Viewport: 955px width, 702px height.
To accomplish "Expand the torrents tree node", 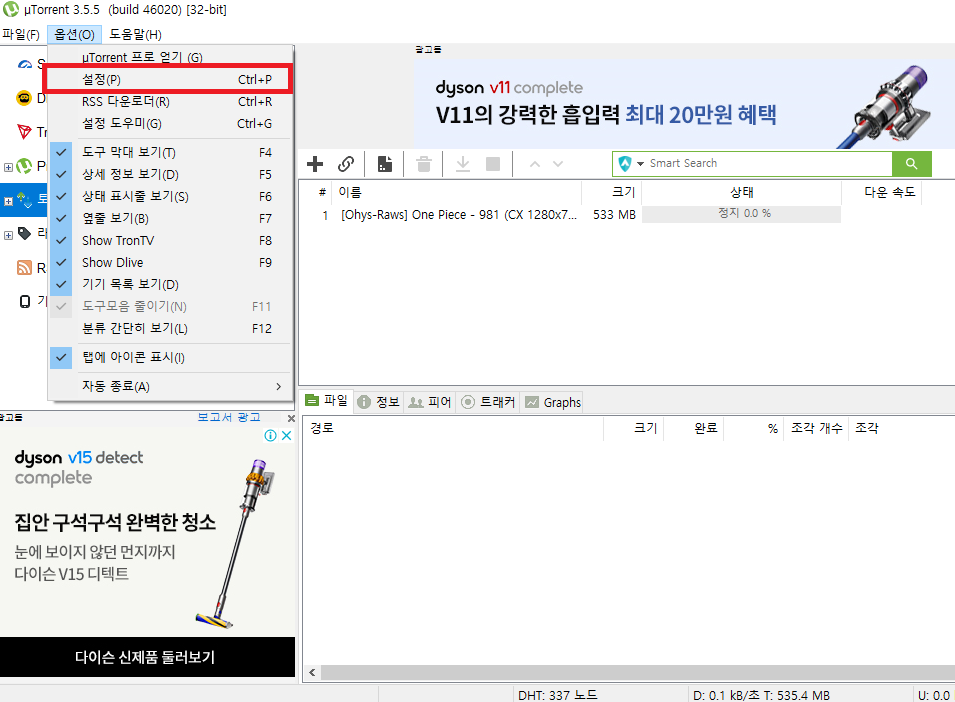I will tap(9, 201).
